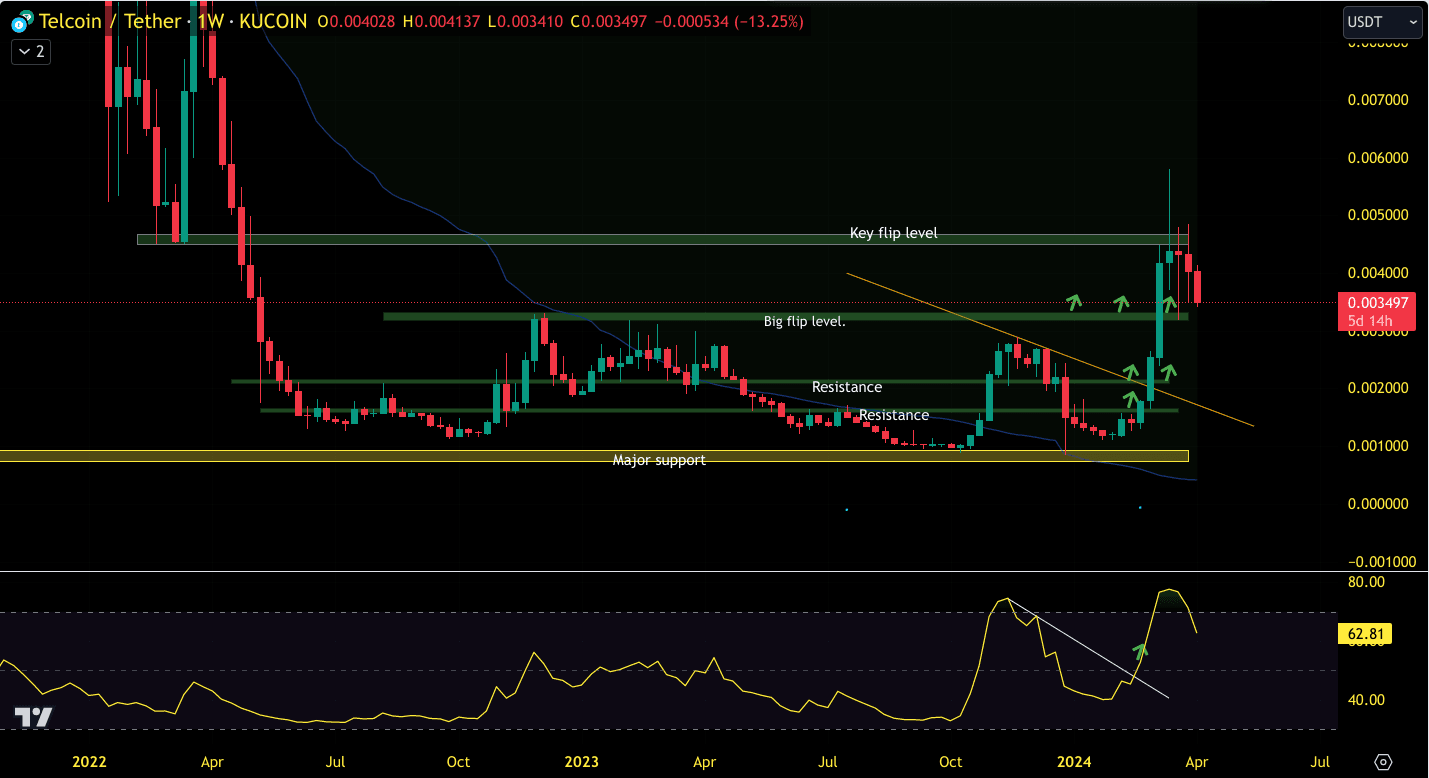Select the Key flip level text label

(x=894, y=234)
